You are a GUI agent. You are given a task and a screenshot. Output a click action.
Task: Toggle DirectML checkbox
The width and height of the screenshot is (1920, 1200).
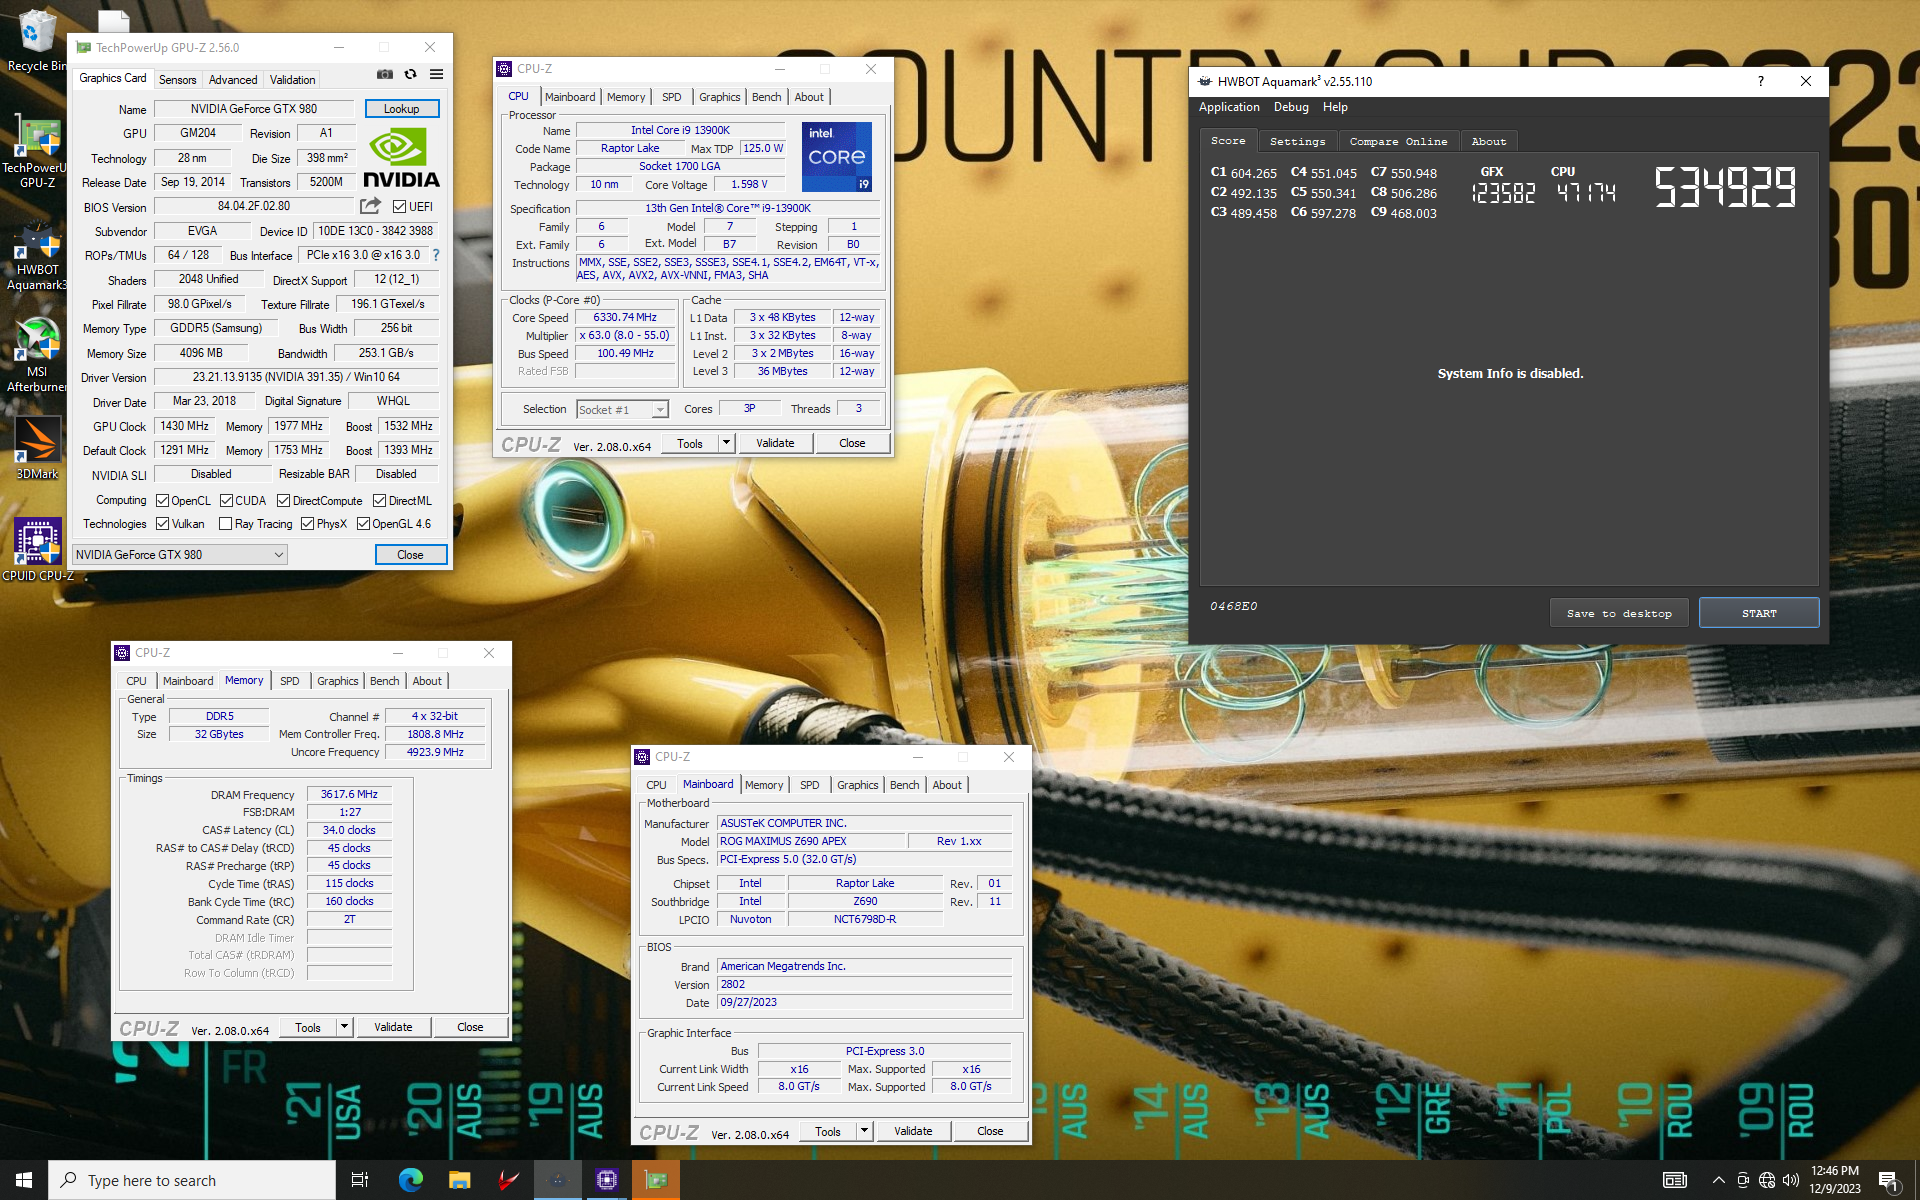(x=380, y=501)
